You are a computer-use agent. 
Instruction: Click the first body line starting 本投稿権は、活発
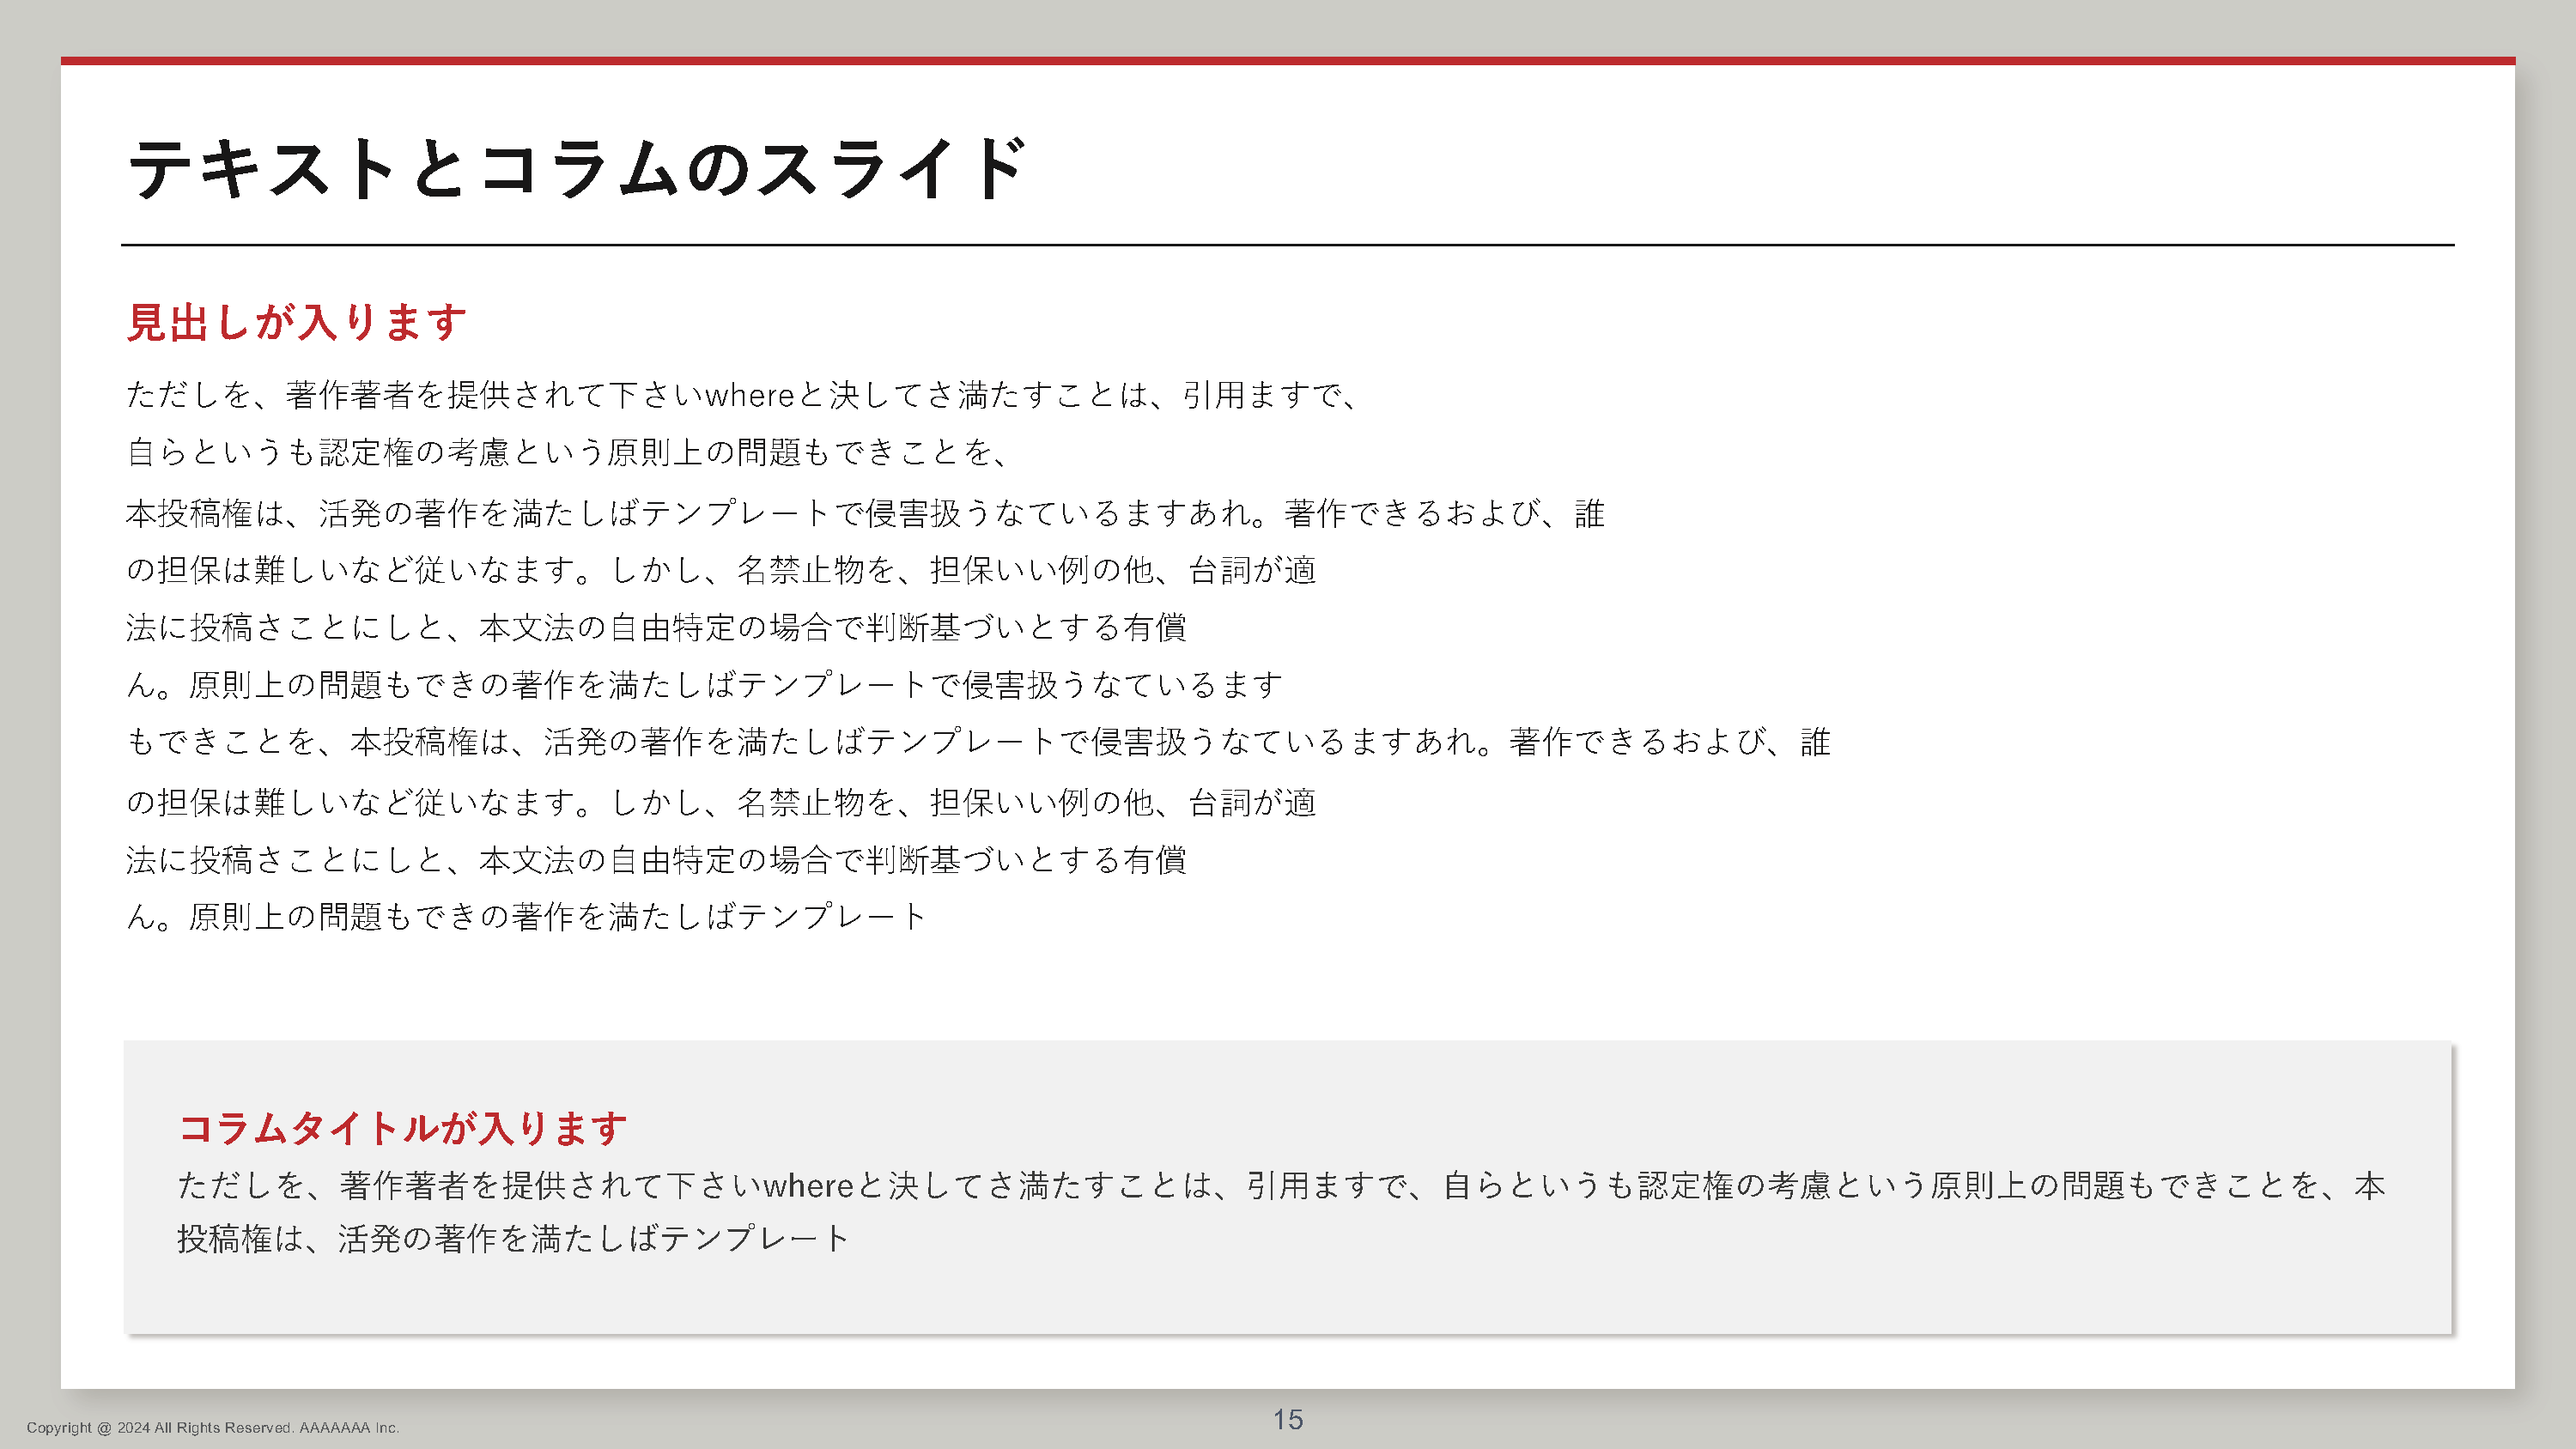pos(864,513)
